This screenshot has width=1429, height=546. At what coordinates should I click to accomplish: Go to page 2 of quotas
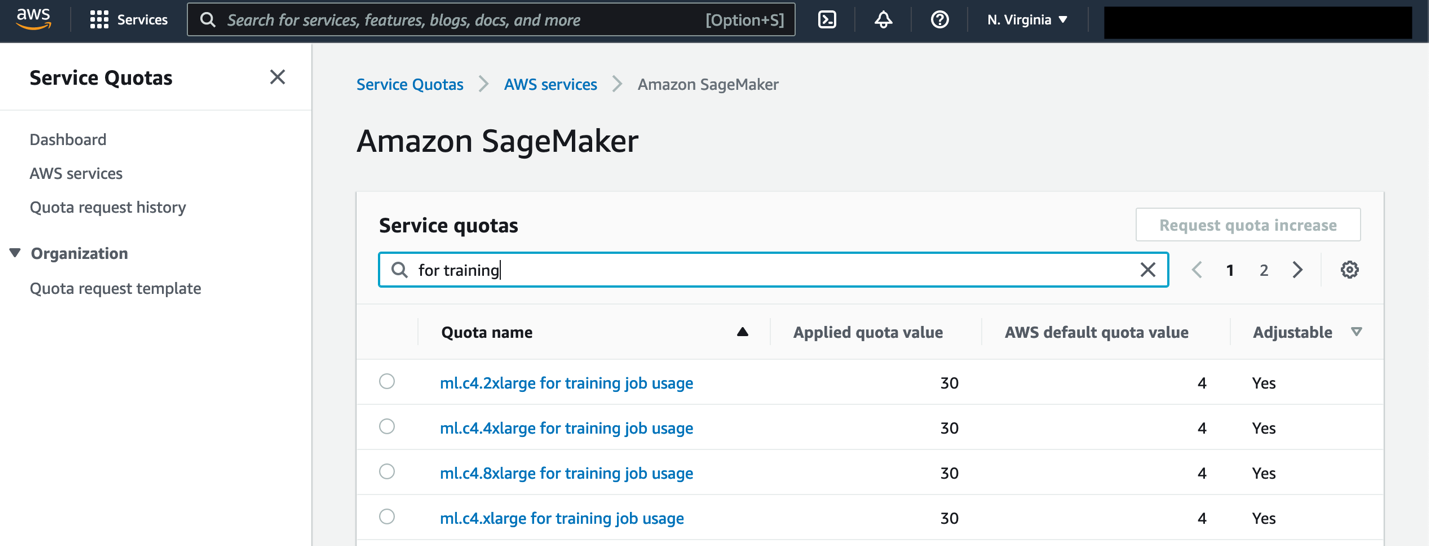point(1264,270)
